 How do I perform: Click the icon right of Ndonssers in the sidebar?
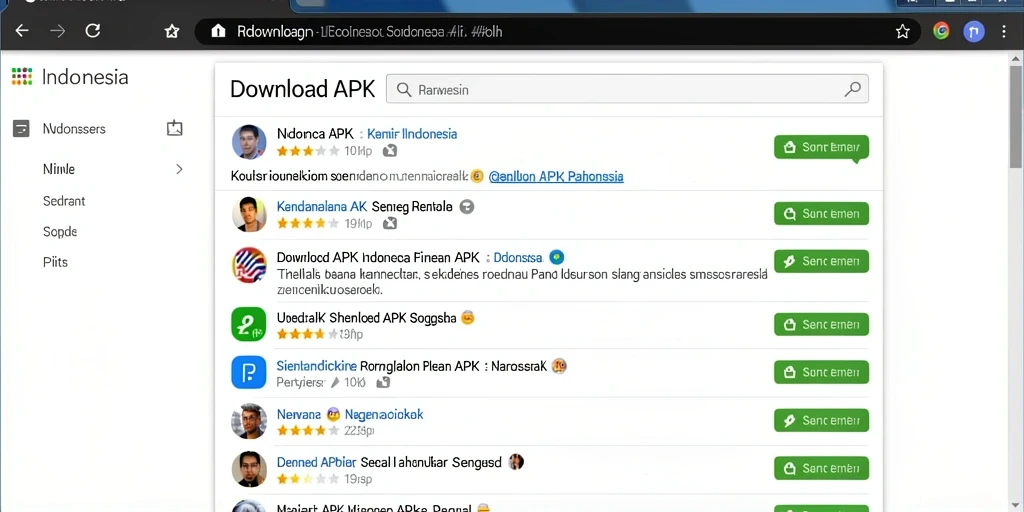174,128
